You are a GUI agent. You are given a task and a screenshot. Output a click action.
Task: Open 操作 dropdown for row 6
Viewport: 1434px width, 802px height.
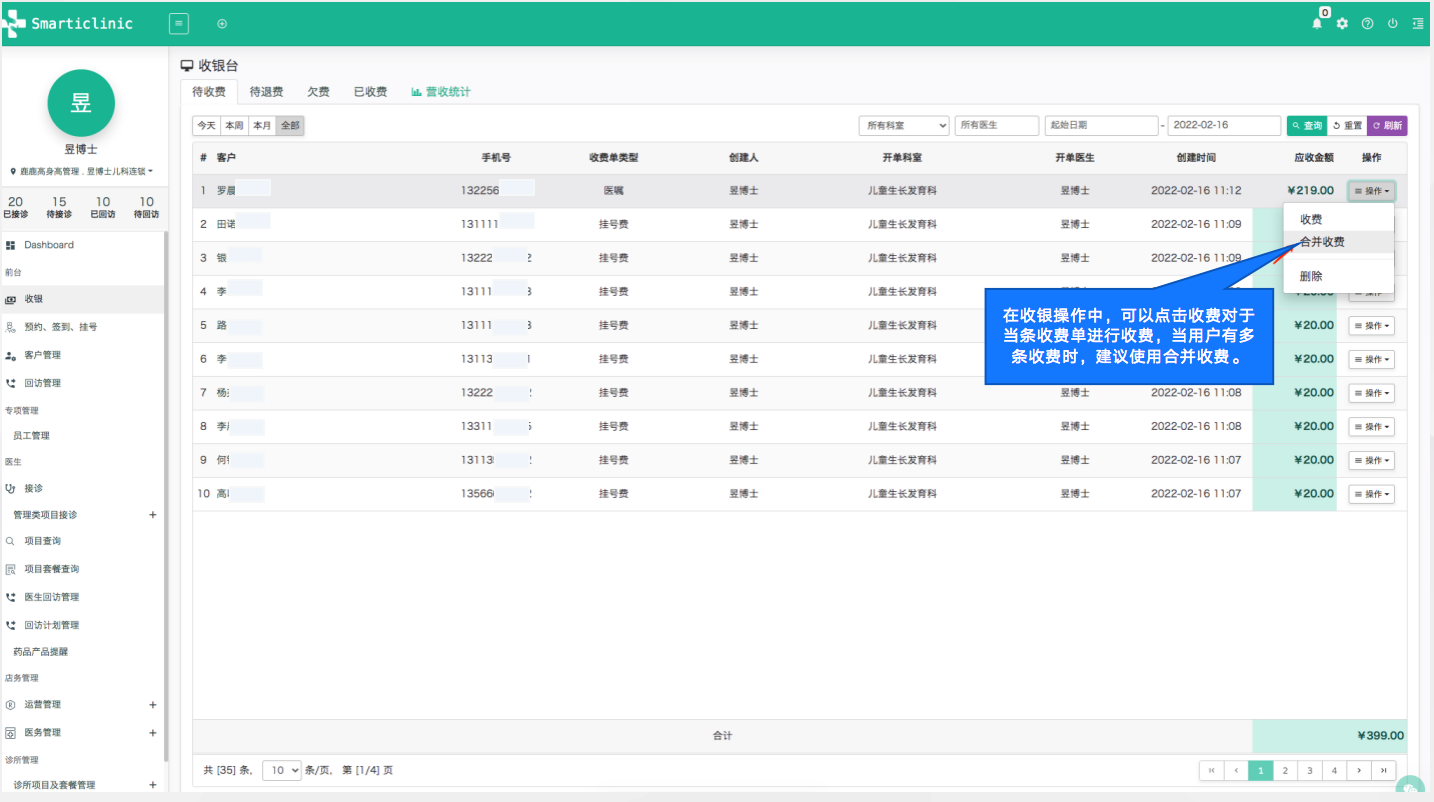pos(1371,359)
